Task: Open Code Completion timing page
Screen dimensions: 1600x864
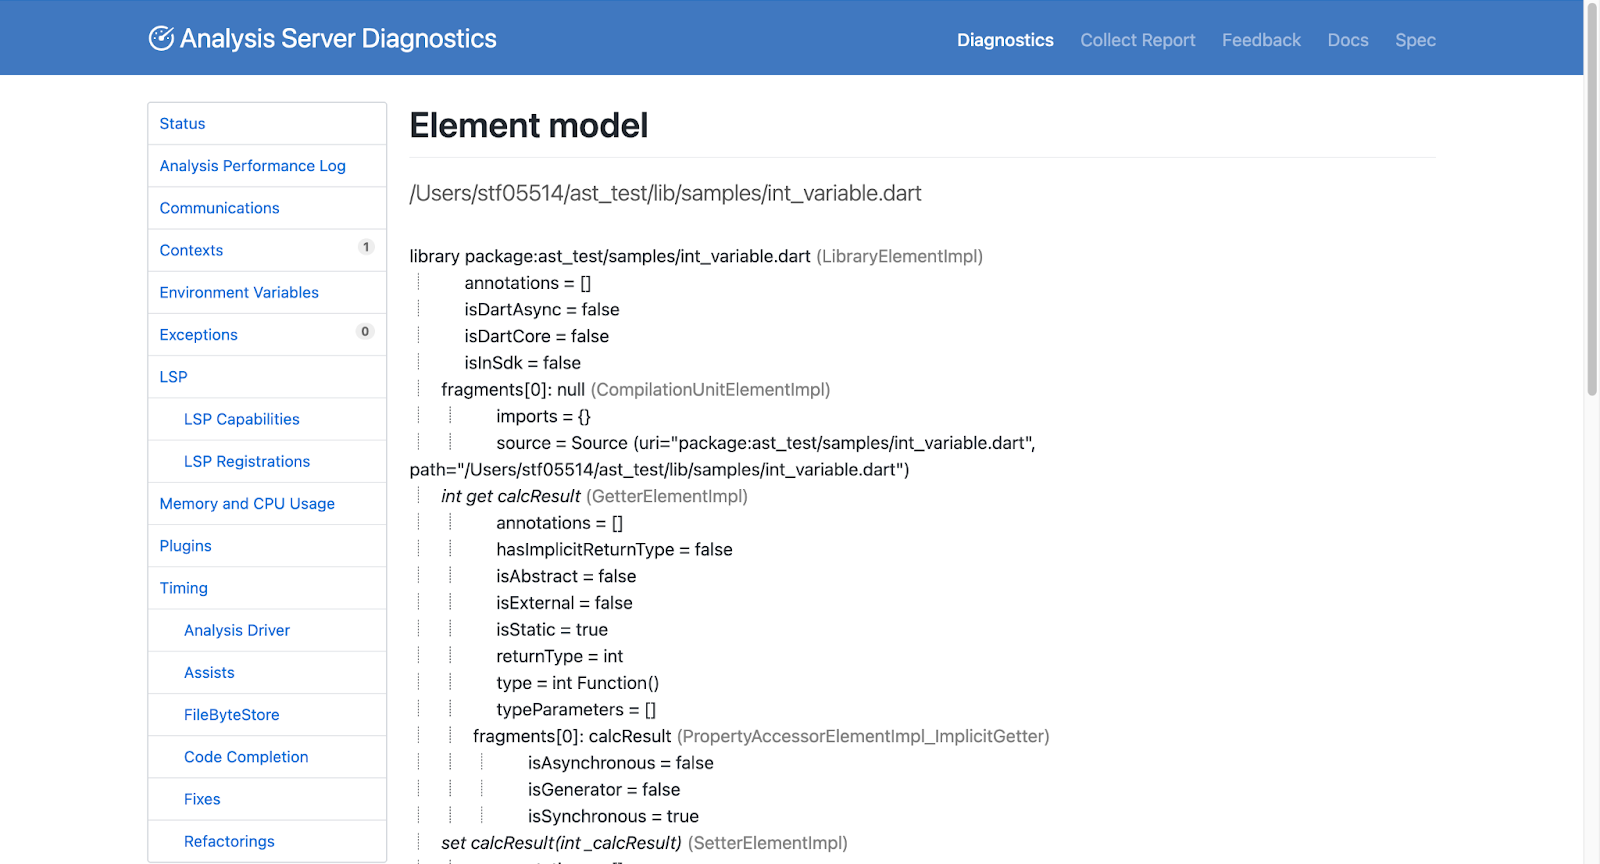Action: click(245, 757)
